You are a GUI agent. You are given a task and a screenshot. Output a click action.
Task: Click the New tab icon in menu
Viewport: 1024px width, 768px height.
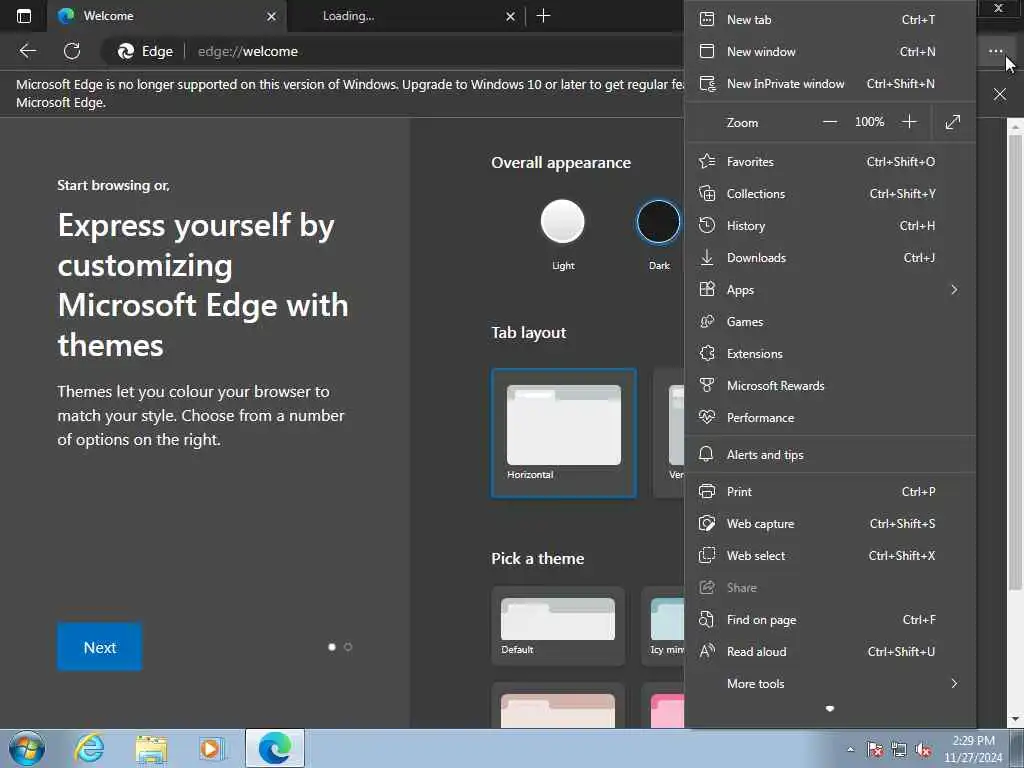[707, 19]
